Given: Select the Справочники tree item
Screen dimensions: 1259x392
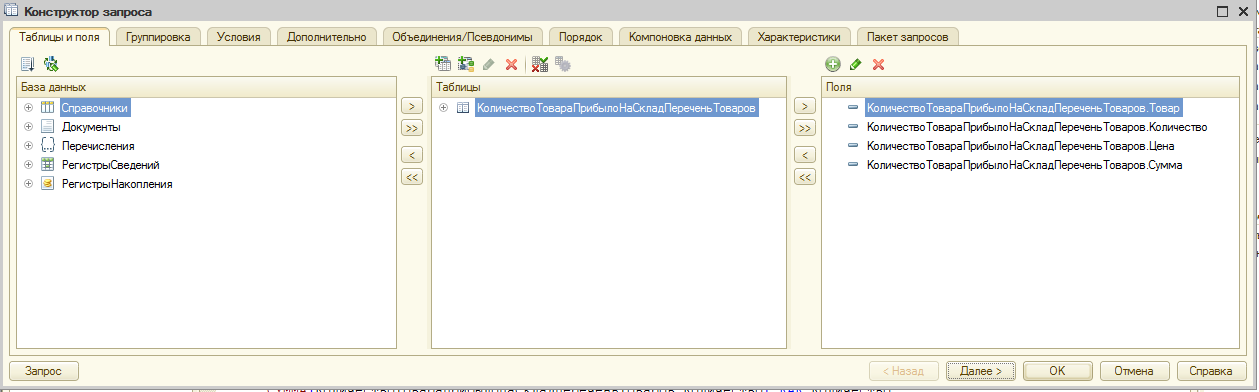Looking at the screenshot, I should click(x=95, y=107).
